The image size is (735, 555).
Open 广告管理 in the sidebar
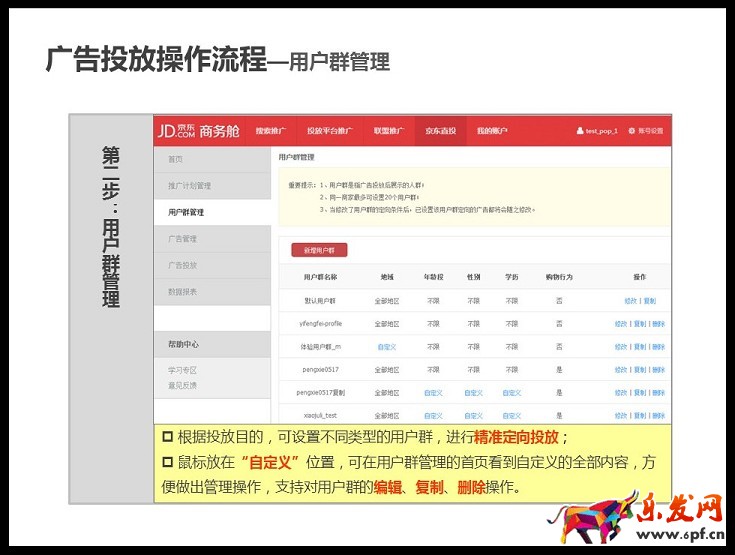(x=182, y=239)
